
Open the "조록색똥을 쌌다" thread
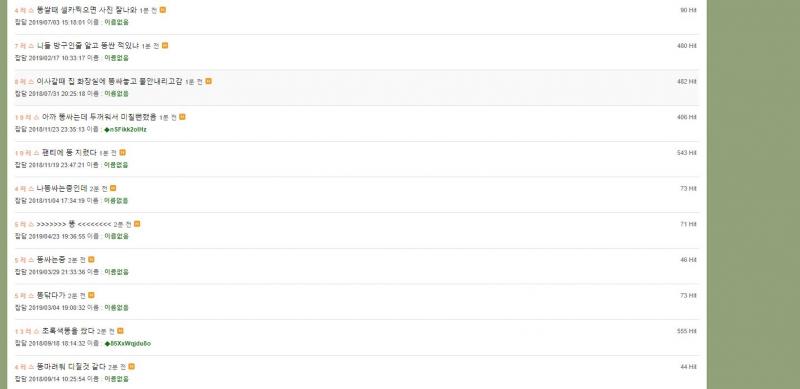pos(68,331)
